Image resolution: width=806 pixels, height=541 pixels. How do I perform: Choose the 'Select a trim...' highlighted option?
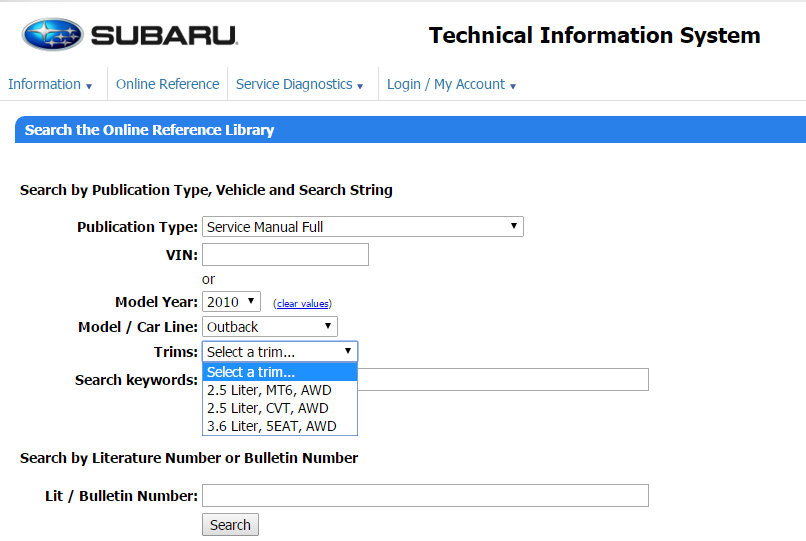click(x=280, y=372)
